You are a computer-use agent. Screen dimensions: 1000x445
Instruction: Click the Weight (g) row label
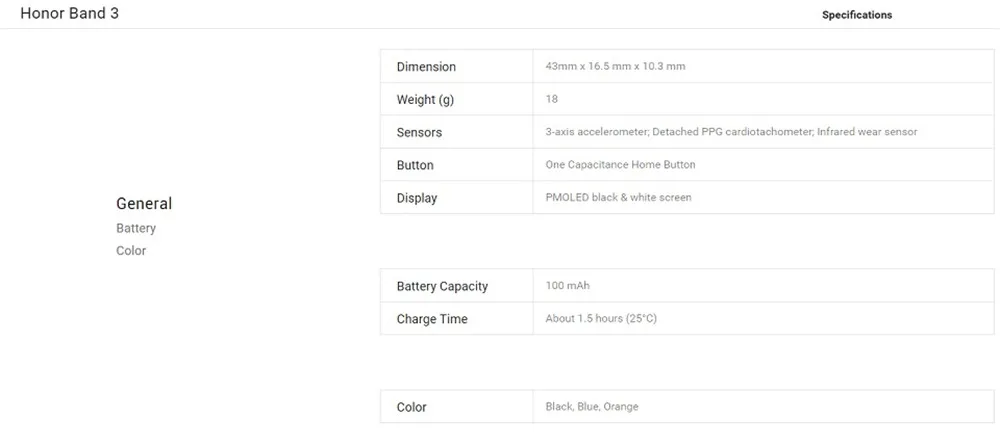(425, 99)
